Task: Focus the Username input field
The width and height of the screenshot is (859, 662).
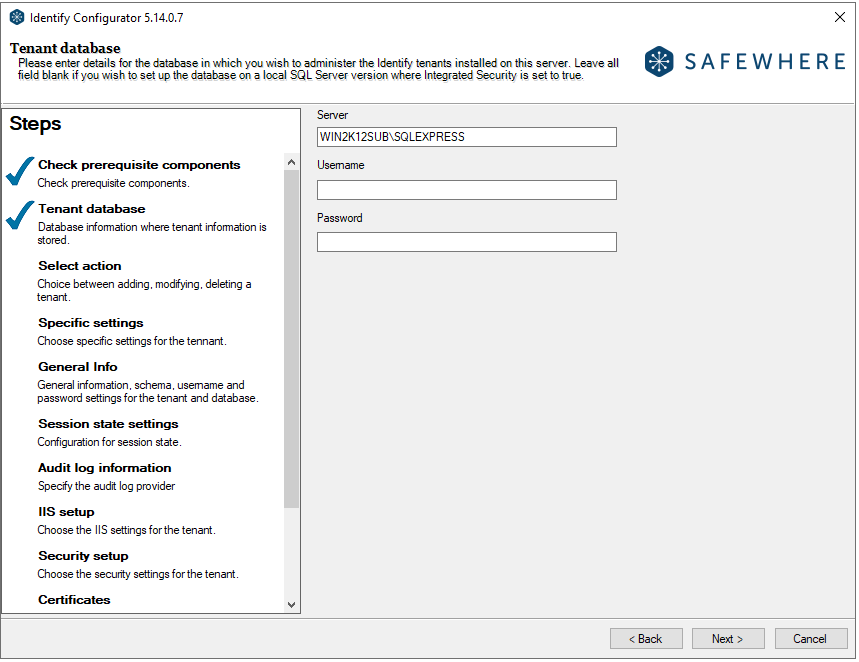Action: [467, 190]
